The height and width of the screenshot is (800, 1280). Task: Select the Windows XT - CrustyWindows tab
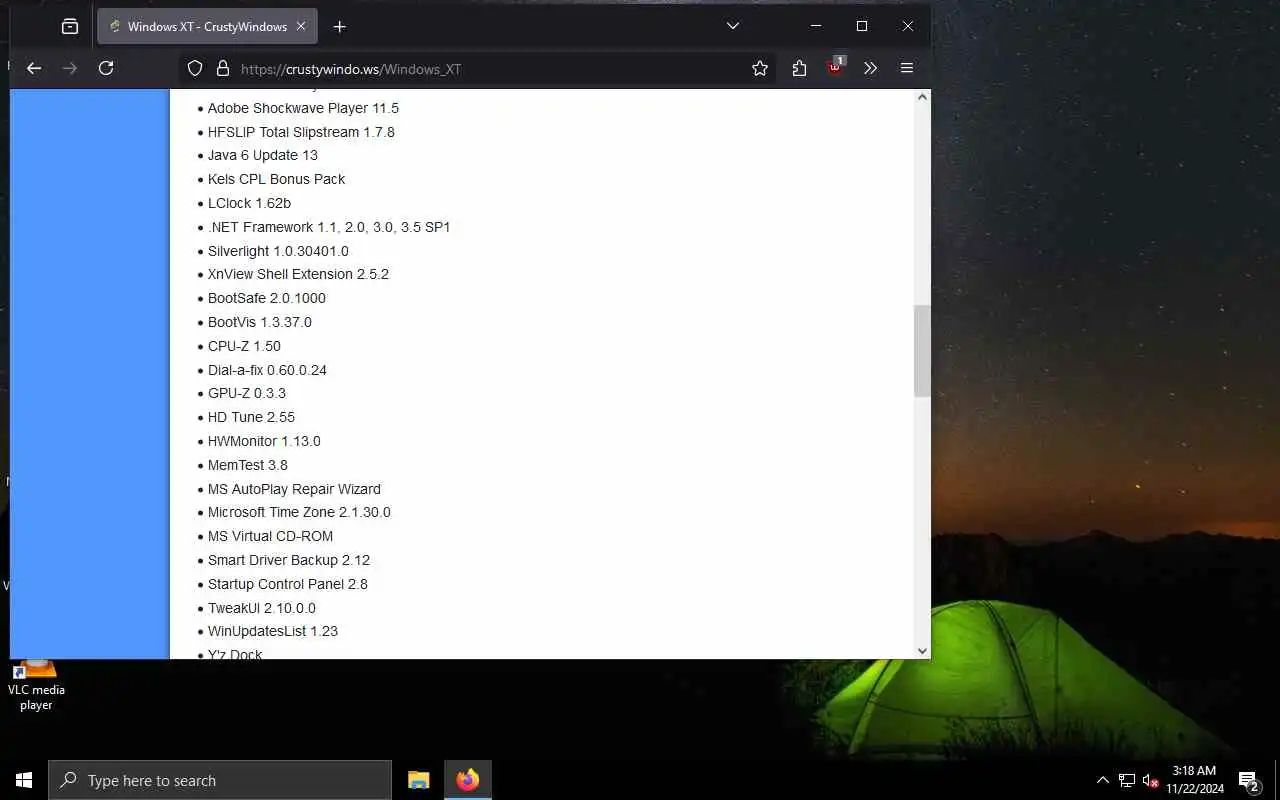207,26
